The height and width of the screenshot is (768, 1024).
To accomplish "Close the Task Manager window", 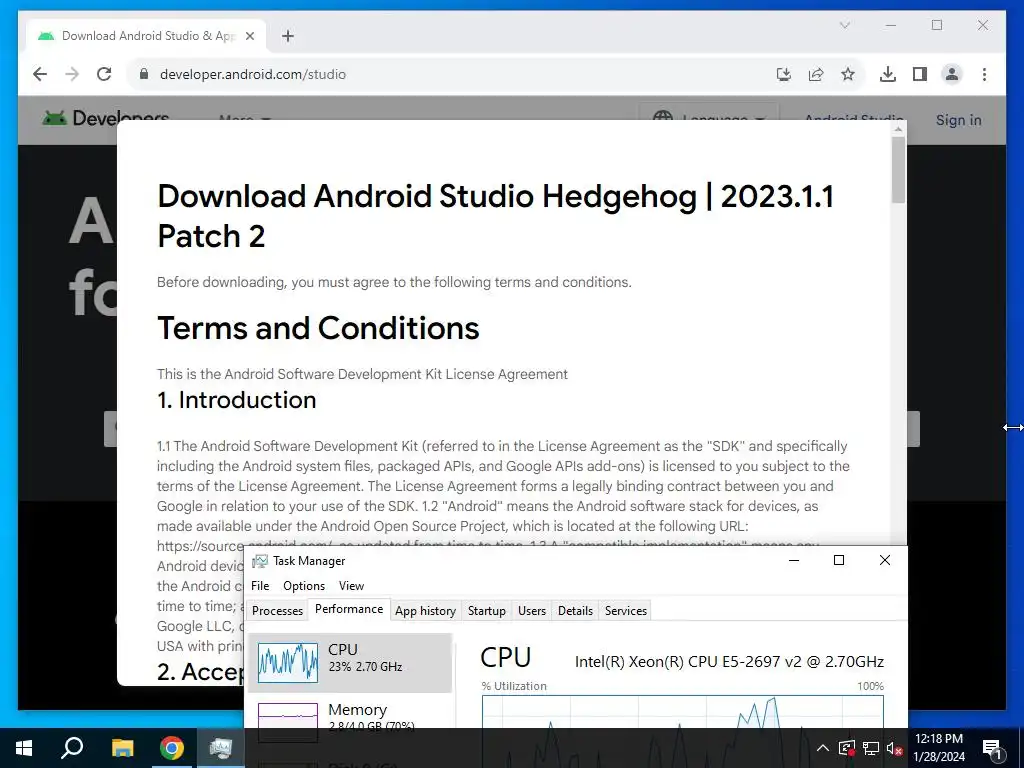I will click(885, 560).
